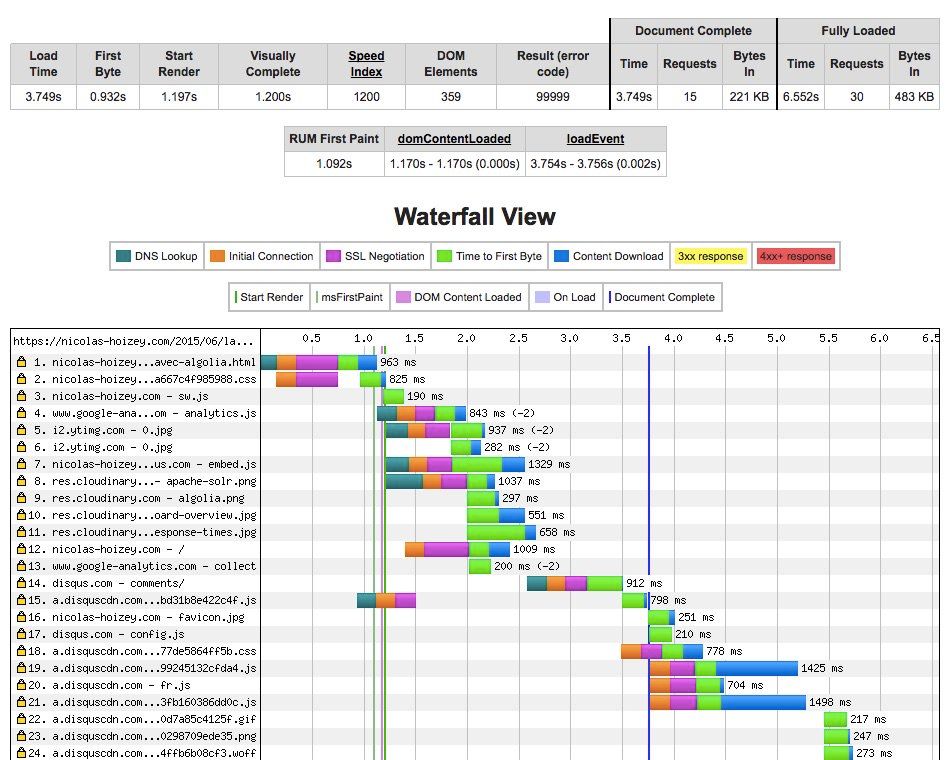Select the disqus.com config.js request label
The height and width of the screenshot is (760, 950).
click(117, 634)
